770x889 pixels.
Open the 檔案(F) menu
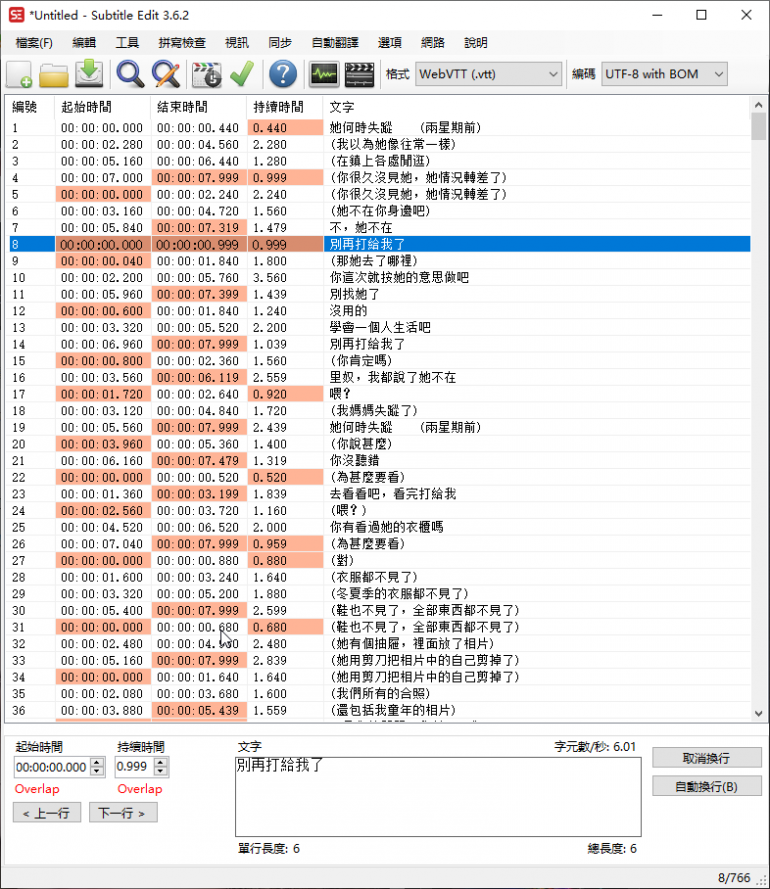coord(34,43)
